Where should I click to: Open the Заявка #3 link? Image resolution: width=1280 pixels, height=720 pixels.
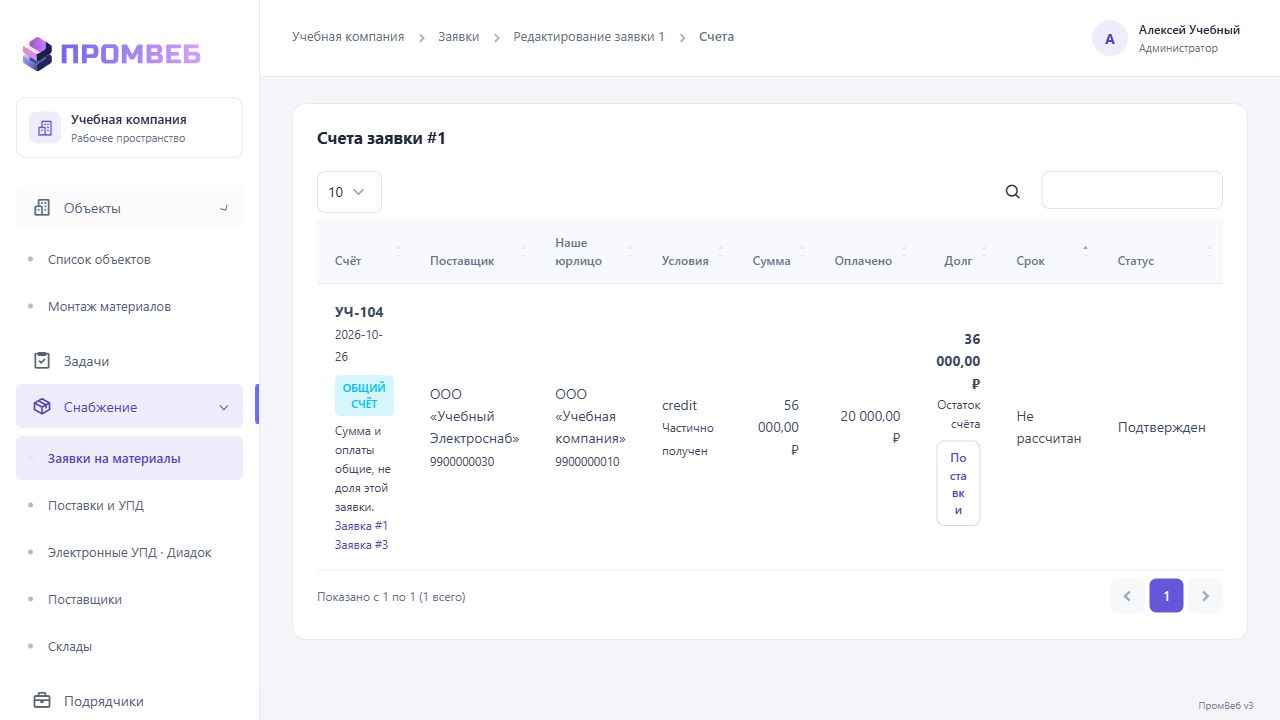pos(362,545)
